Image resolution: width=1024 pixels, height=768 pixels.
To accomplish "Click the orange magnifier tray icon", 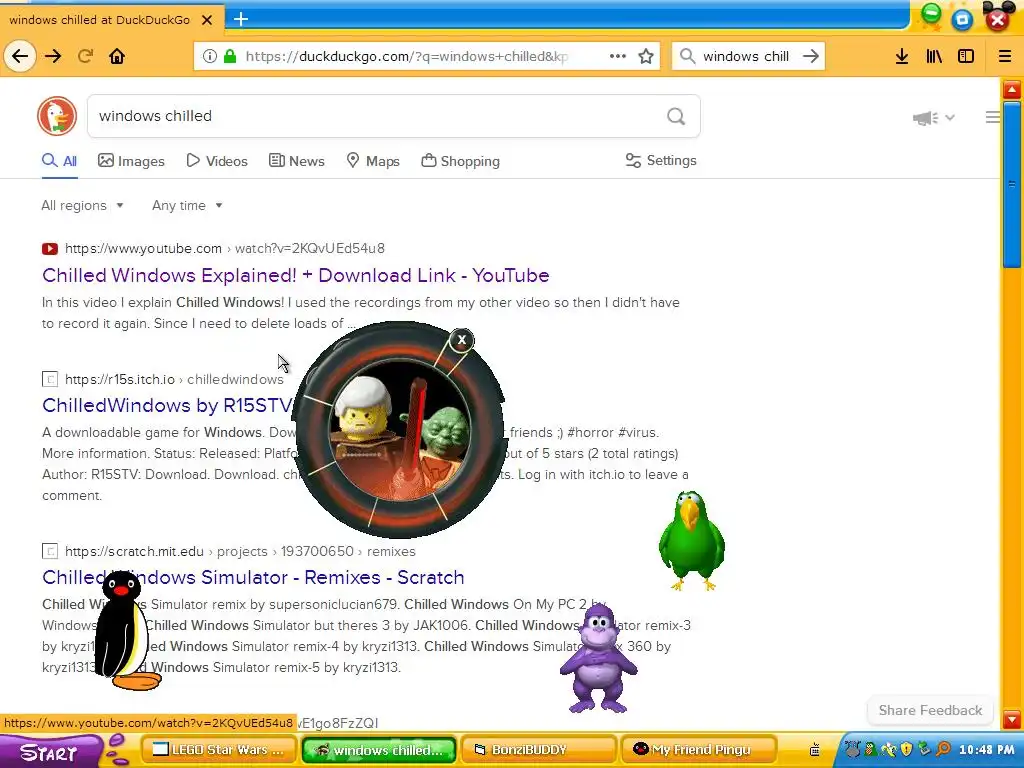I will (943, 750).
